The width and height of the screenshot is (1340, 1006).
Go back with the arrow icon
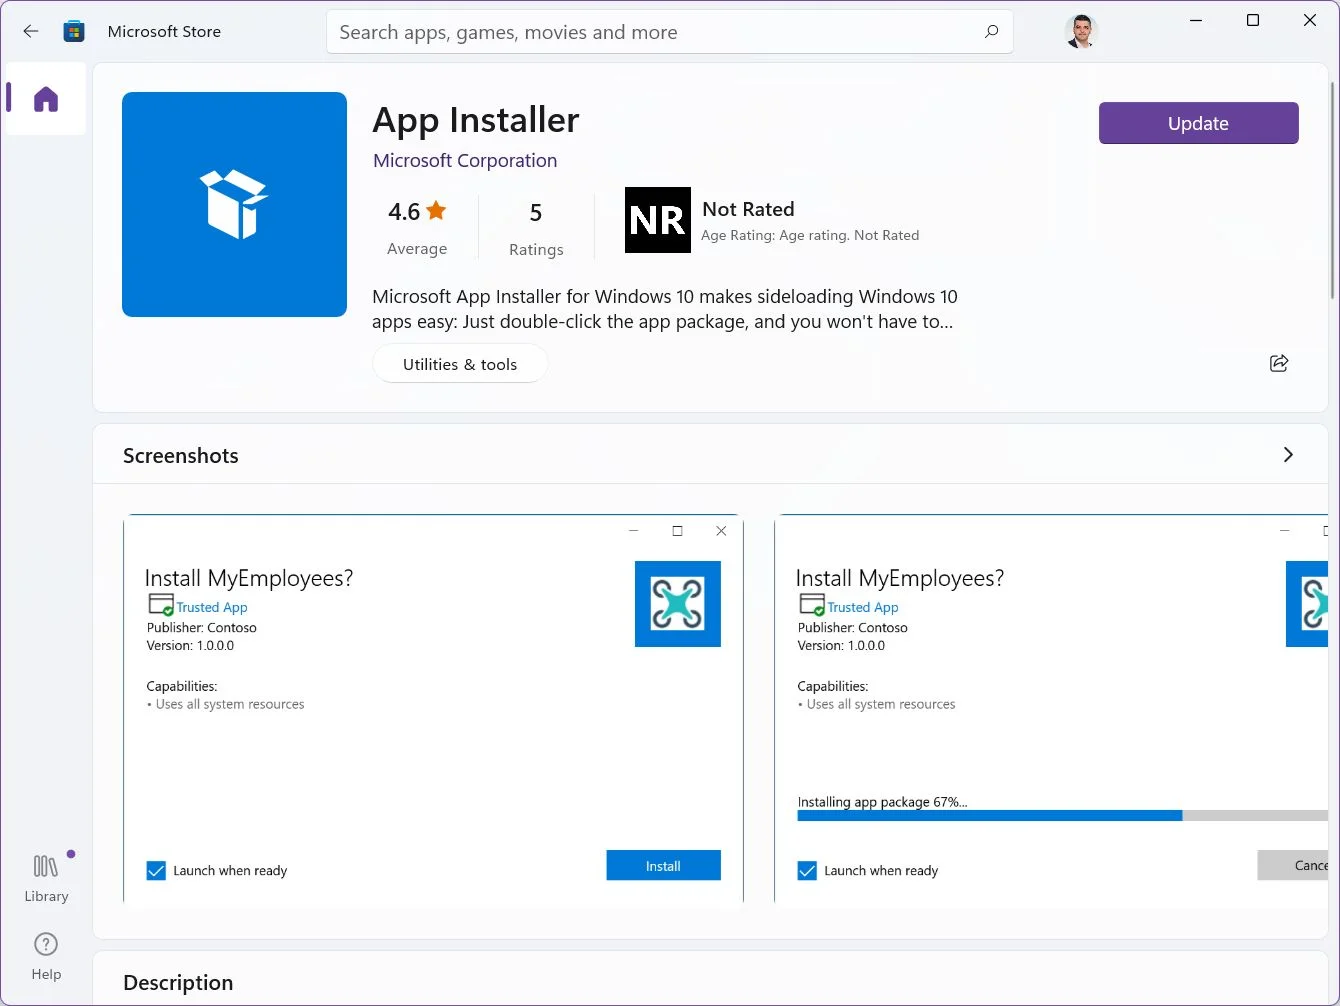tap(31, 31)
